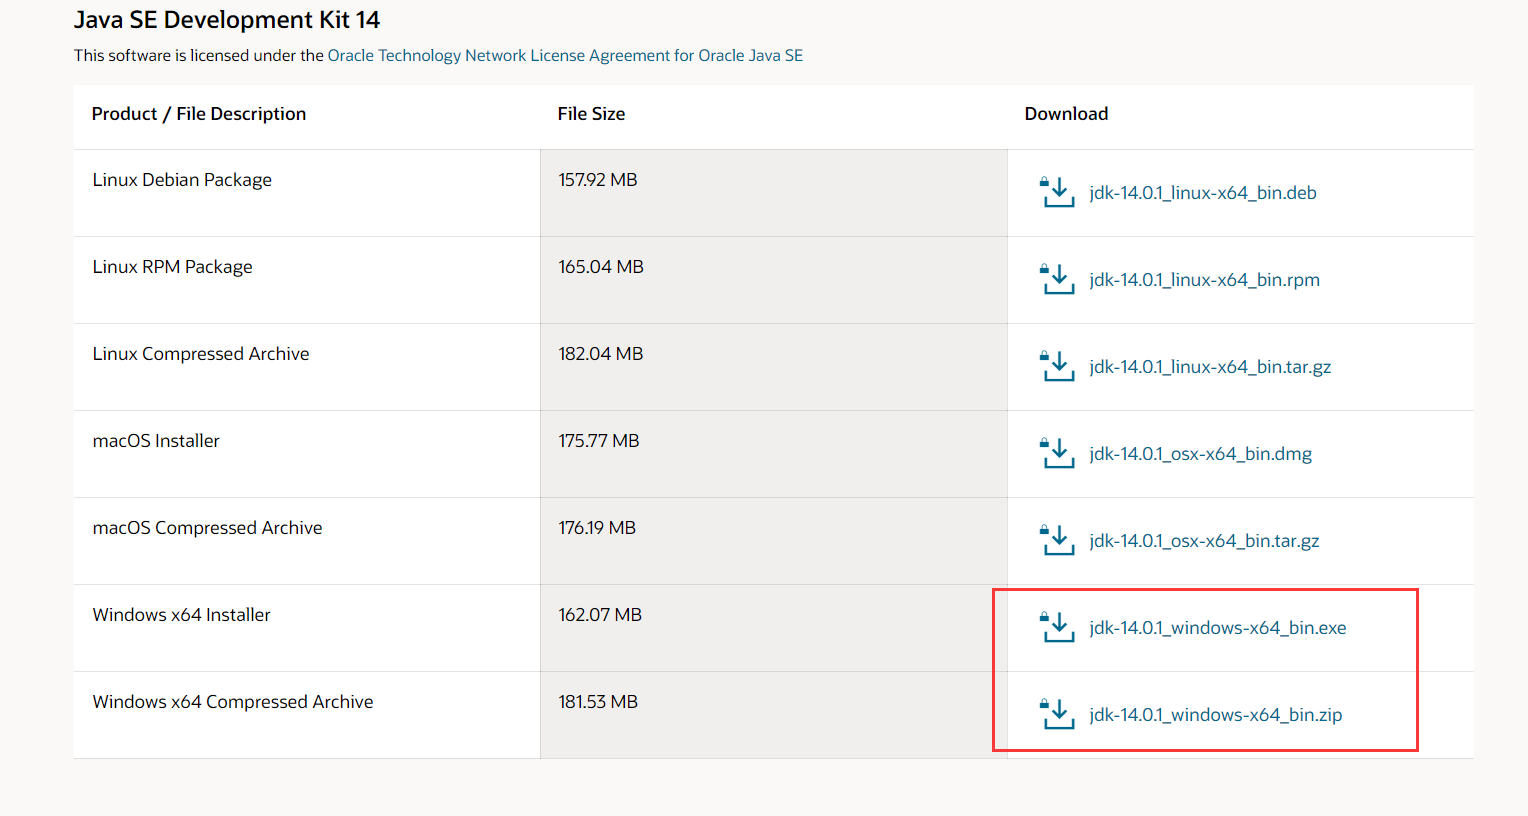
Task: Download jdk-14.0.1_linux-x64_bin.rpm link
Action: click(1204, 280)
